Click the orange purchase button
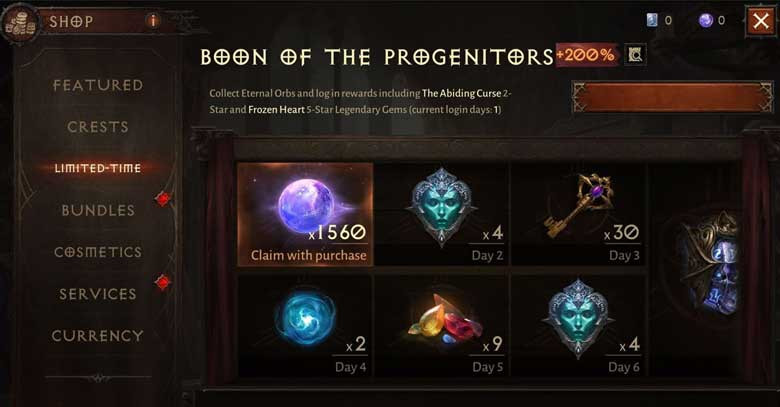This screenshot has width=780, height=407. (x=673, y=97)
